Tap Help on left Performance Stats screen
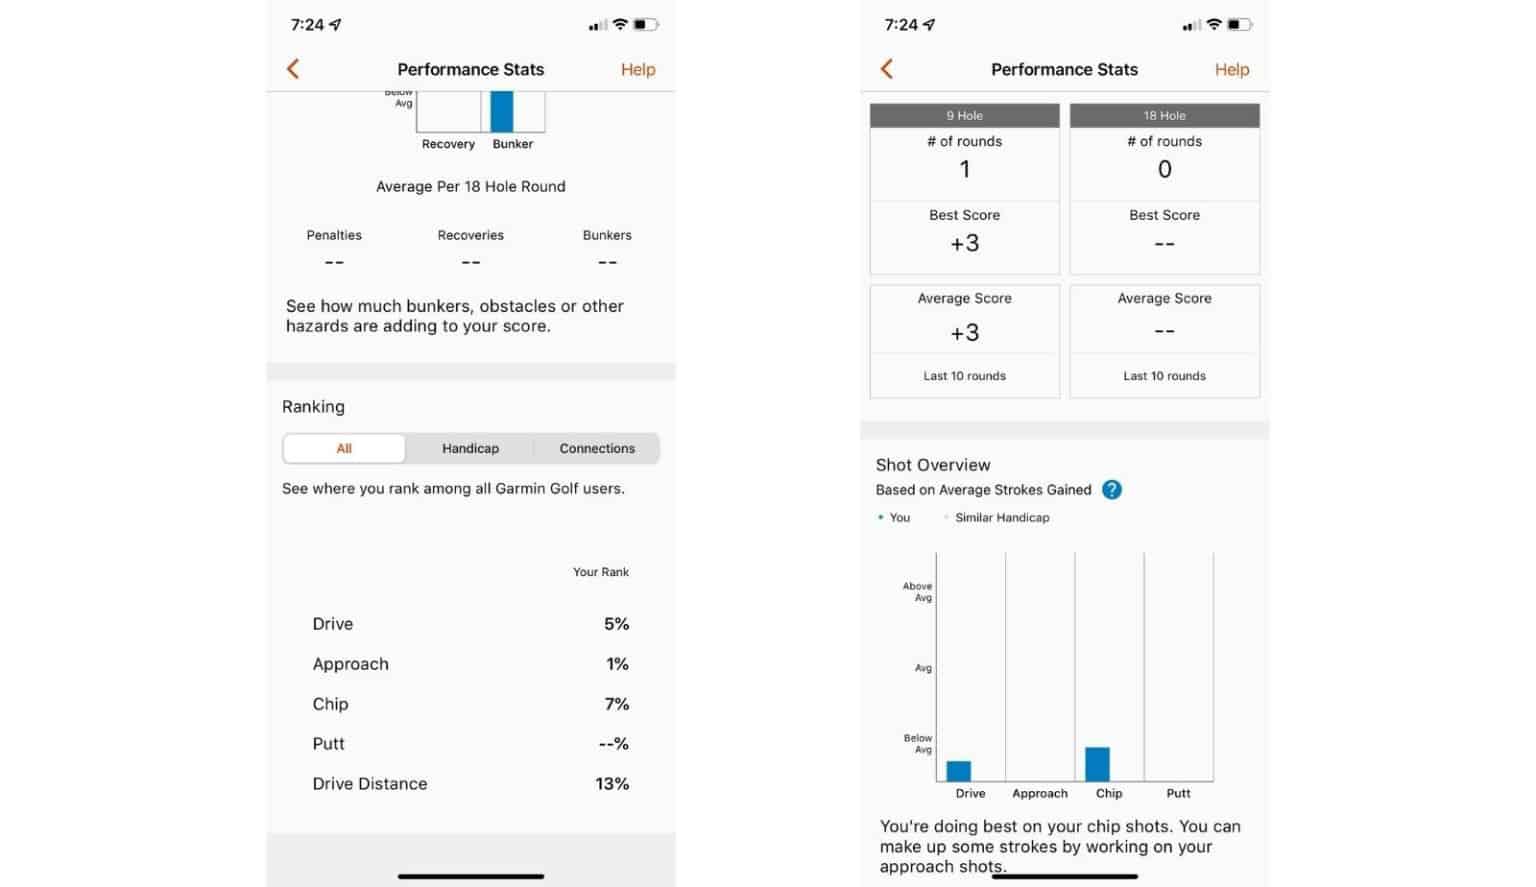This screenshot has width=1536, height=887. 637,70
